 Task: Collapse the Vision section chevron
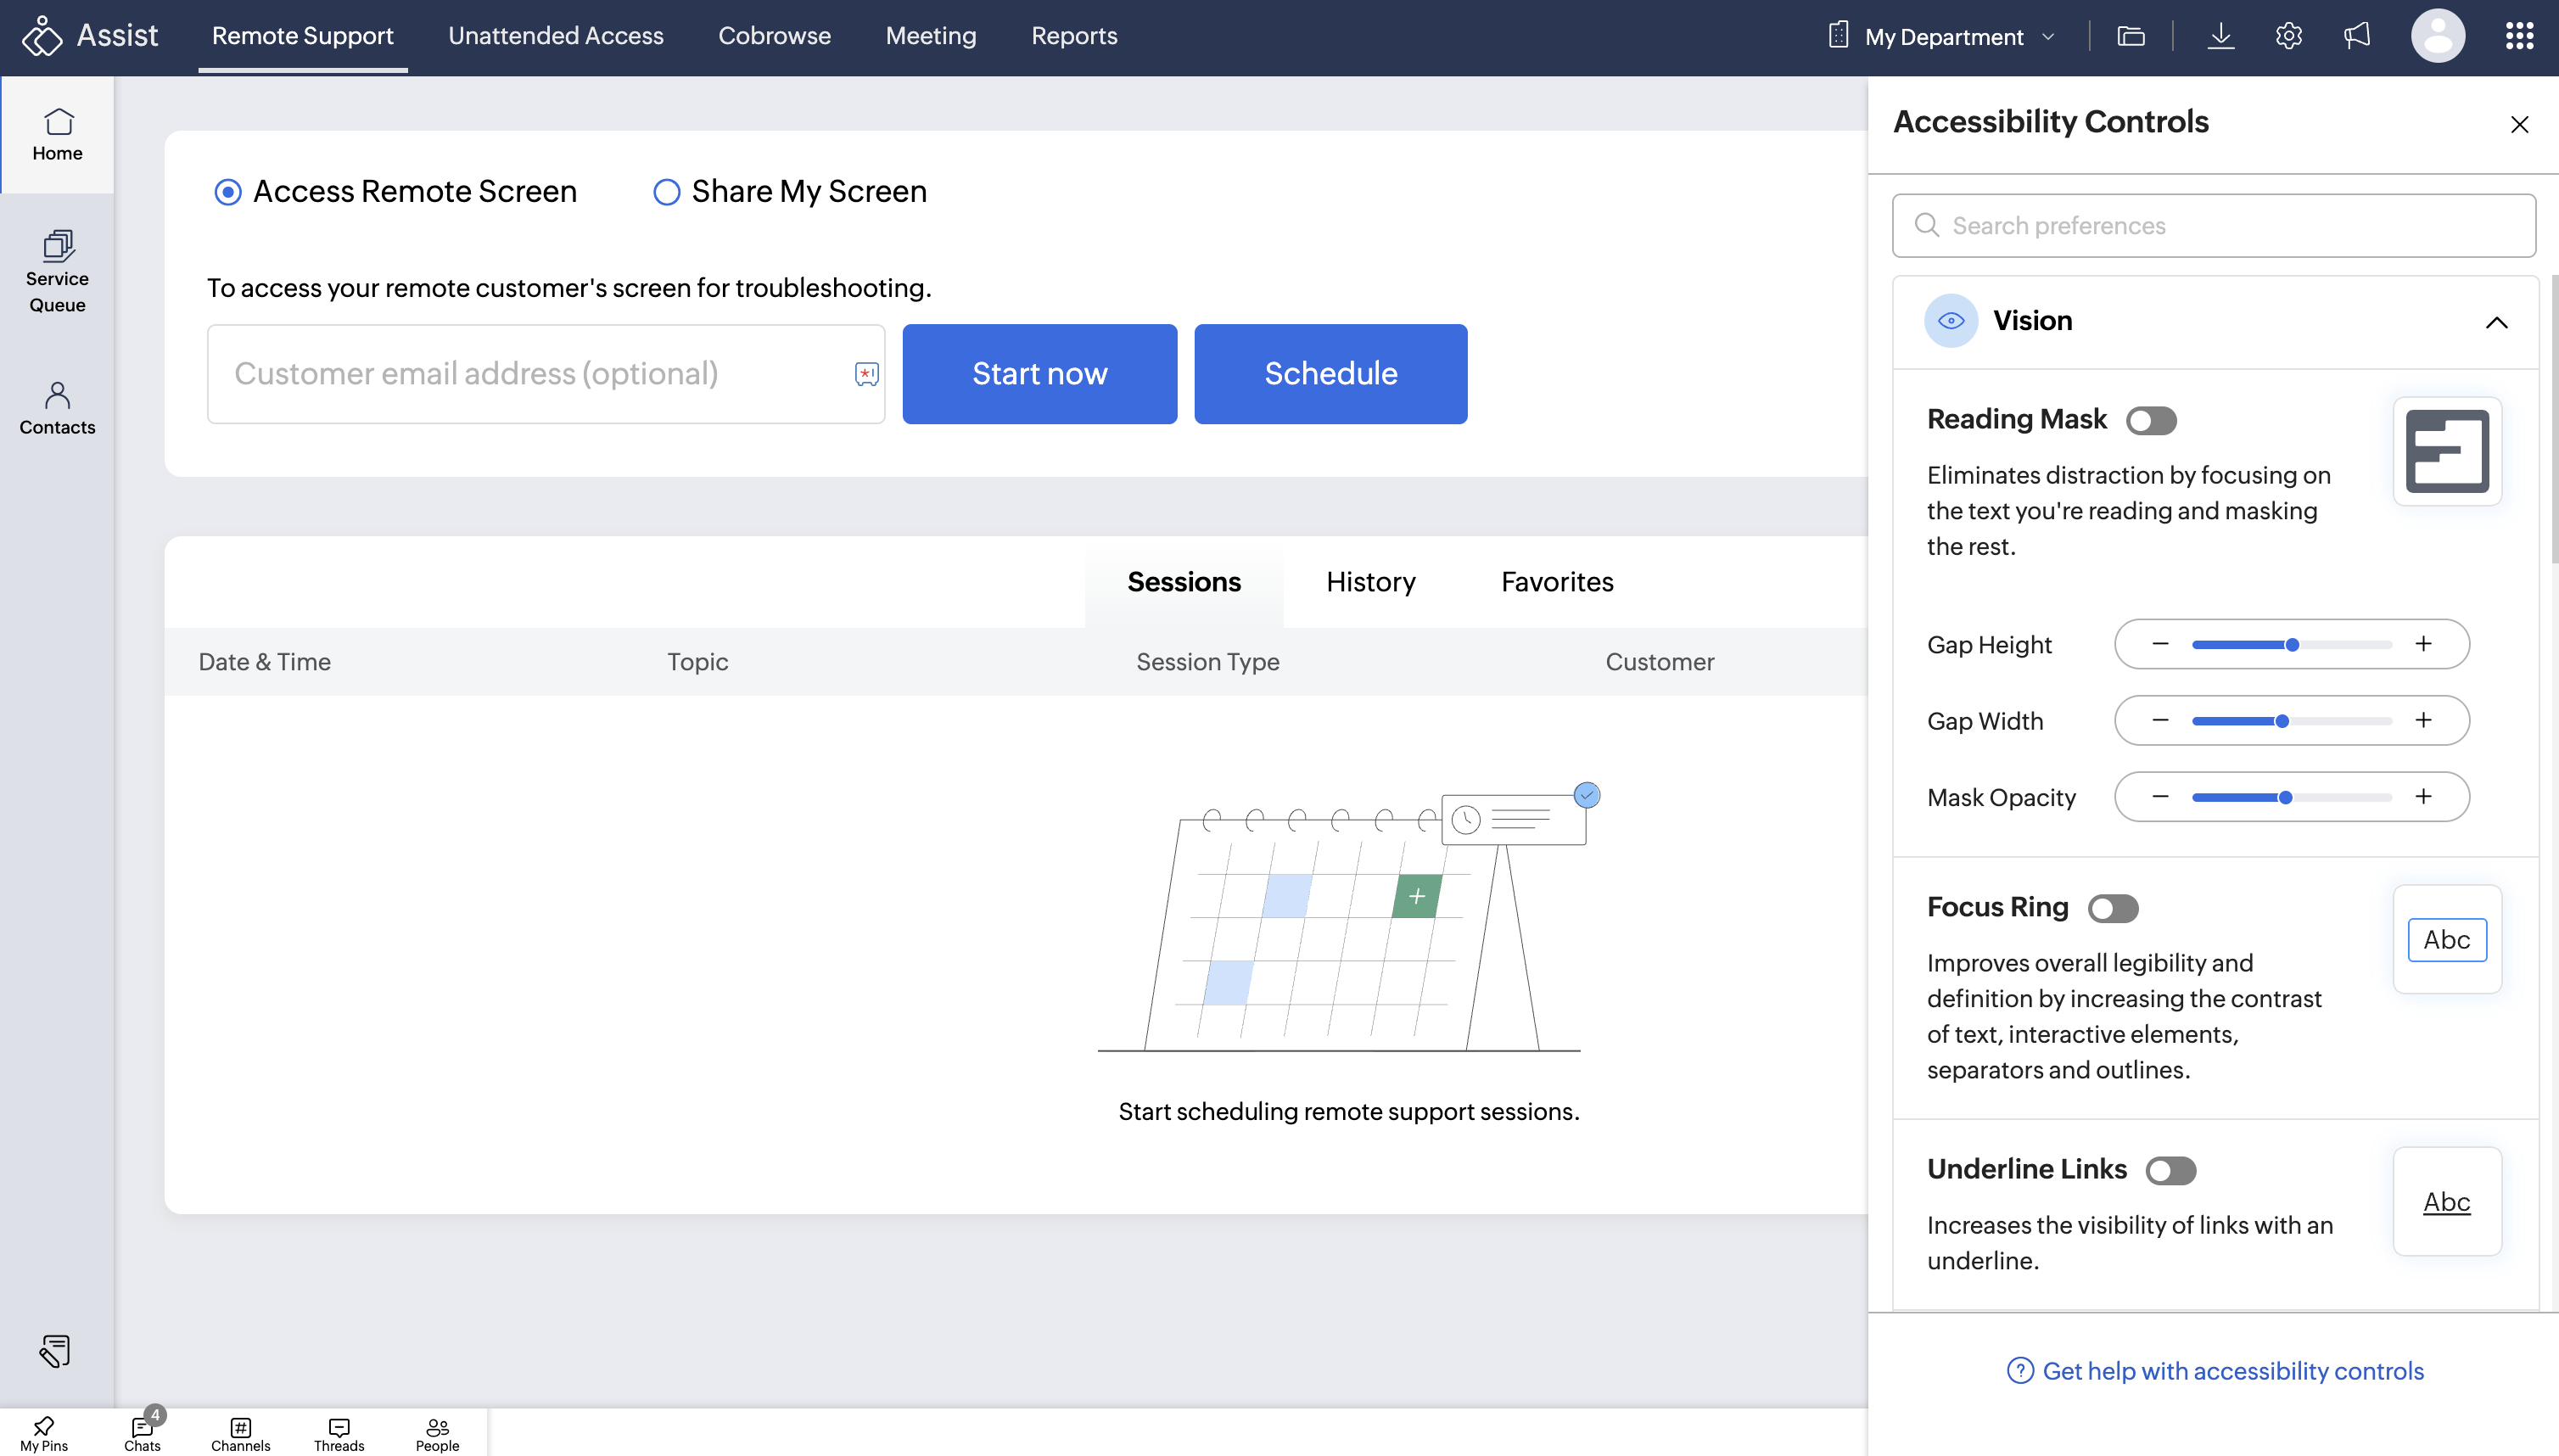(x=2496, y=322)
